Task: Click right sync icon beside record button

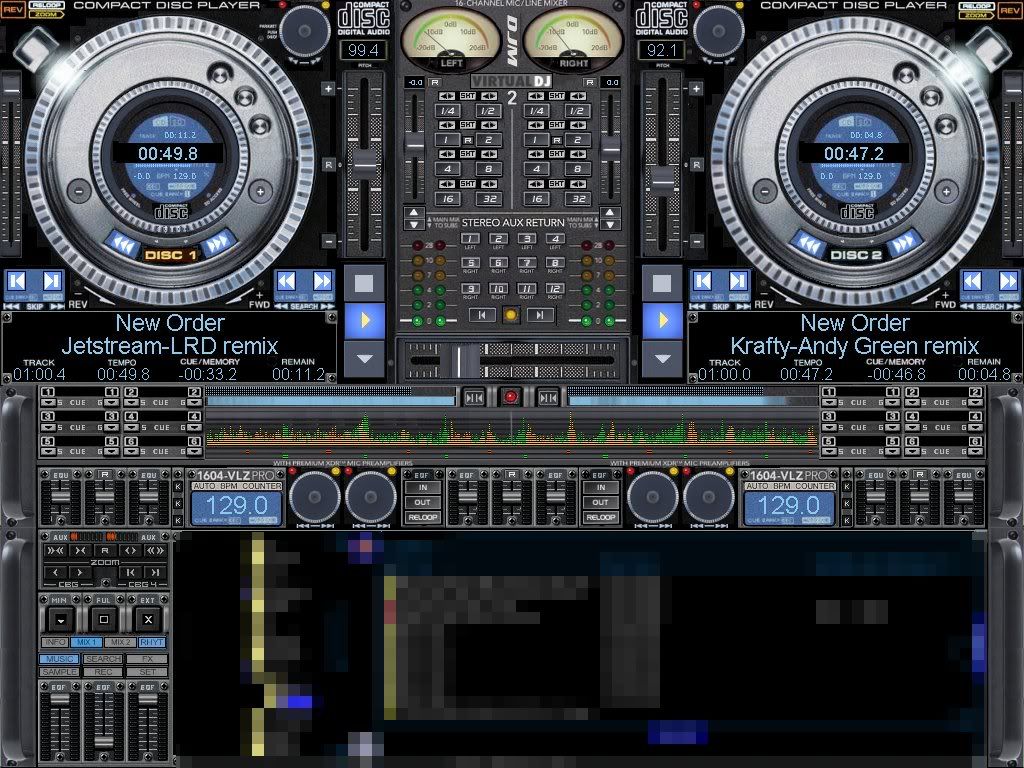Action: 548,396
